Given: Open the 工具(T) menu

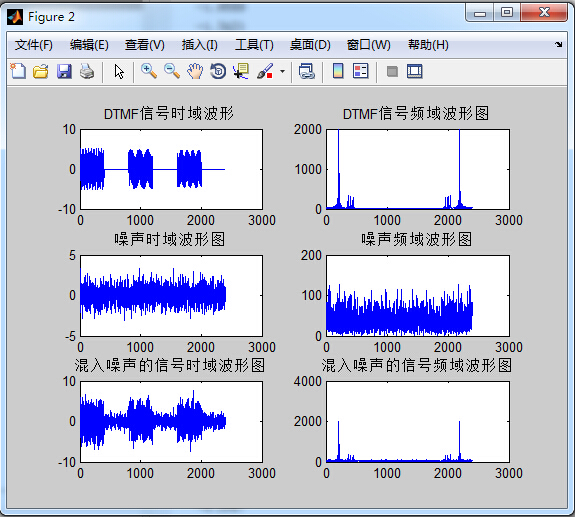Looking at the screenshot, I should [x=254, y=45].
